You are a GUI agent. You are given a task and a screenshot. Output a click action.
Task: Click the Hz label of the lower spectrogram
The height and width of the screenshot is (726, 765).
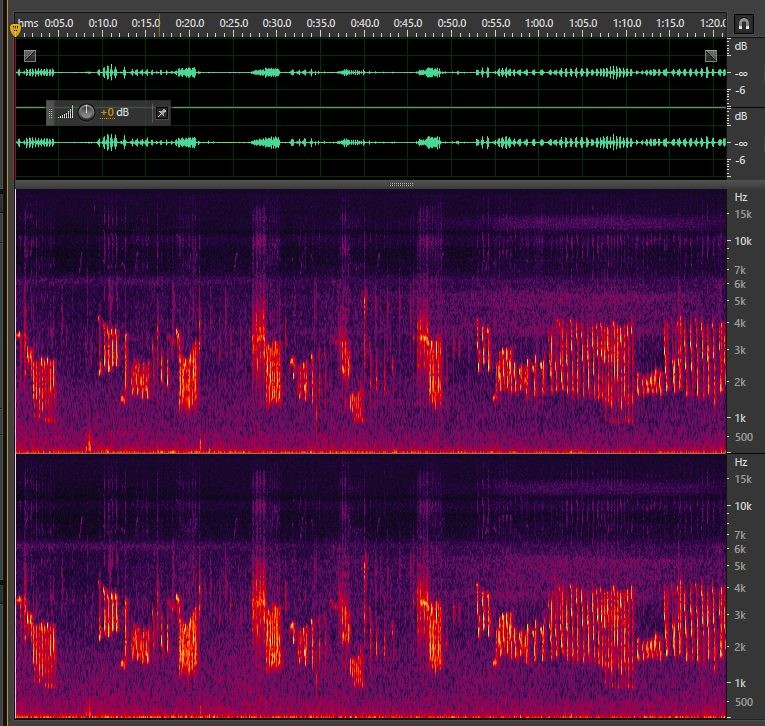click(741, 462)
